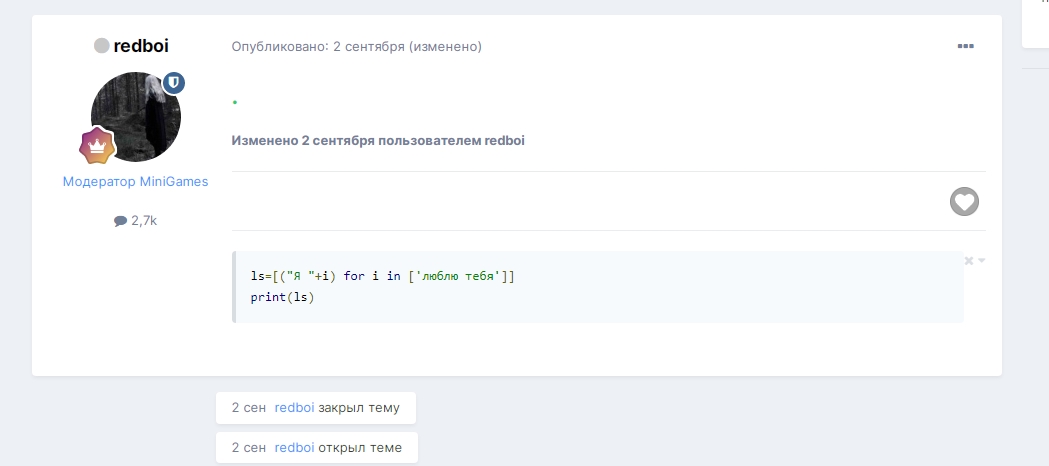Screen dimensions: 1049x466
Task: Like the post with heart button
Action: 963,201
